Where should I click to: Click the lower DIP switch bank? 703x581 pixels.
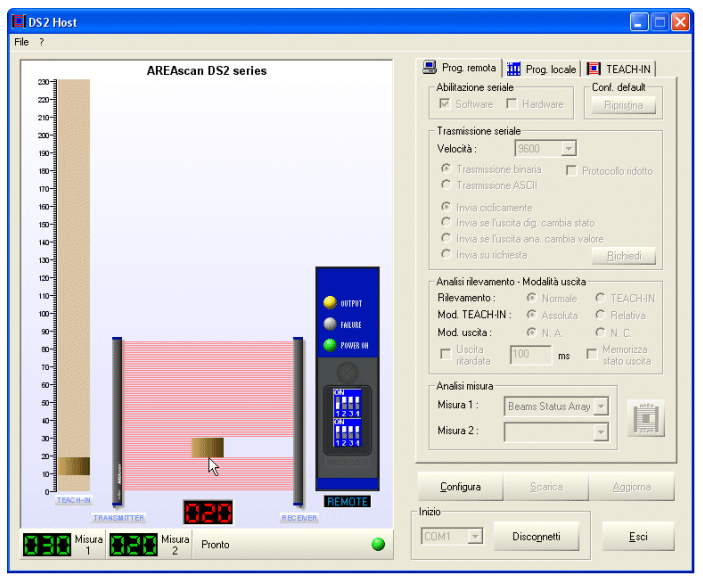click(x=347, y=432)
